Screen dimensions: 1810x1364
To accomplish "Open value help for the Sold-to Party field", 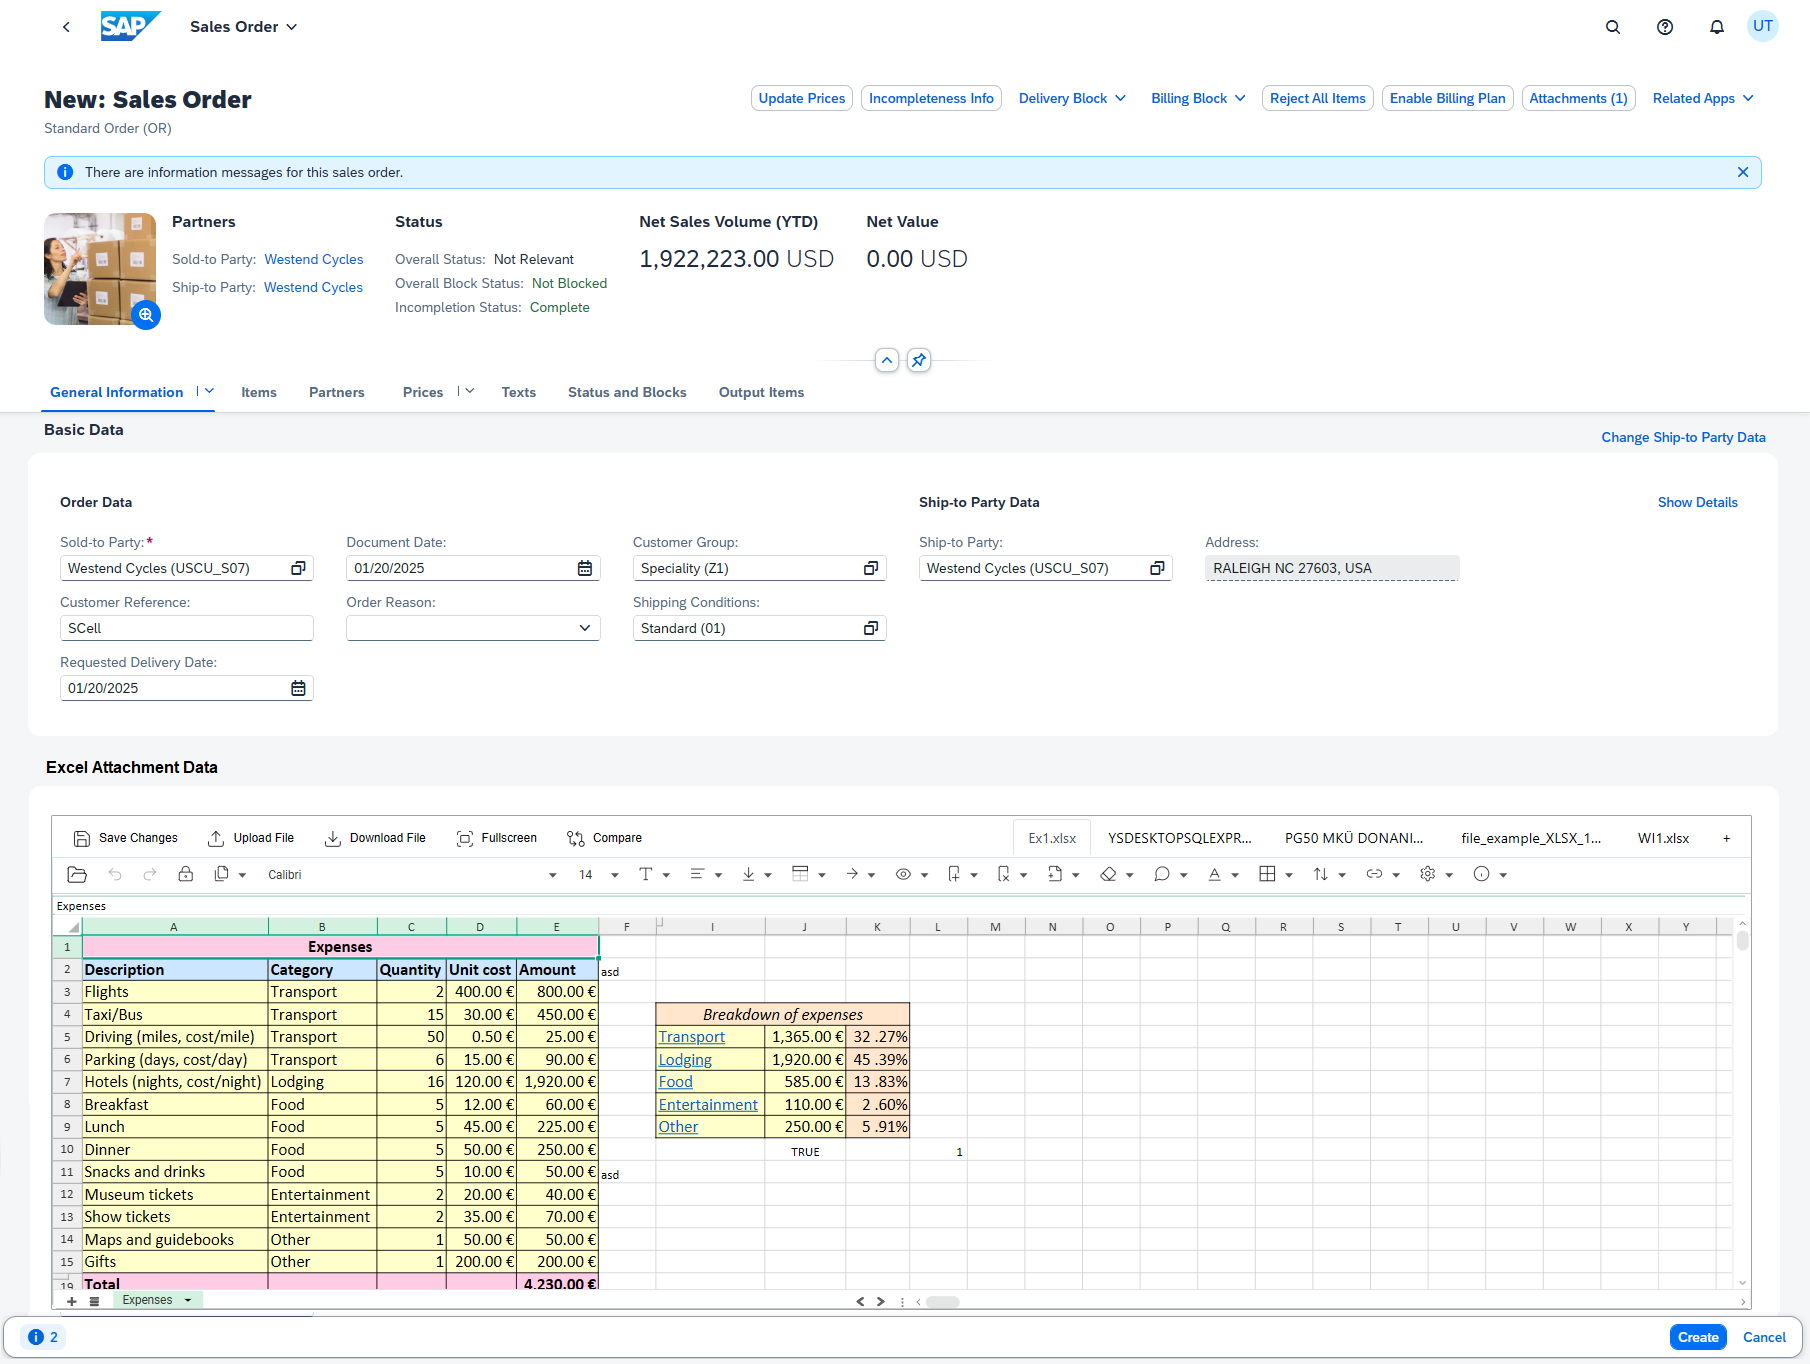I will tap(298, 568).
